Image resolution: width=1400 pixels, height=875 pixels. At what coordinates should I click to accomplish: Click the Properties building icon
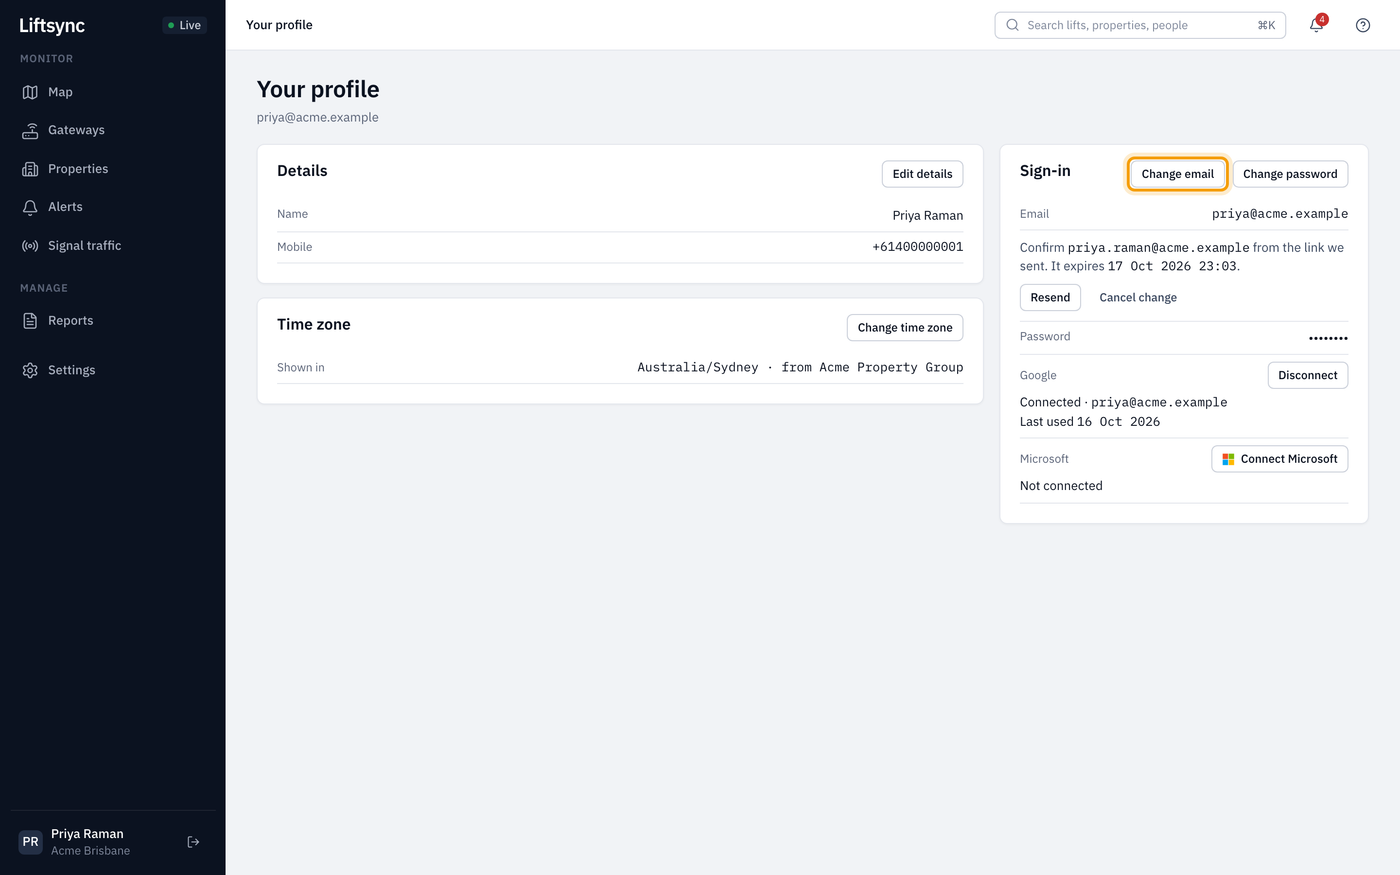(x=30, y=169)
